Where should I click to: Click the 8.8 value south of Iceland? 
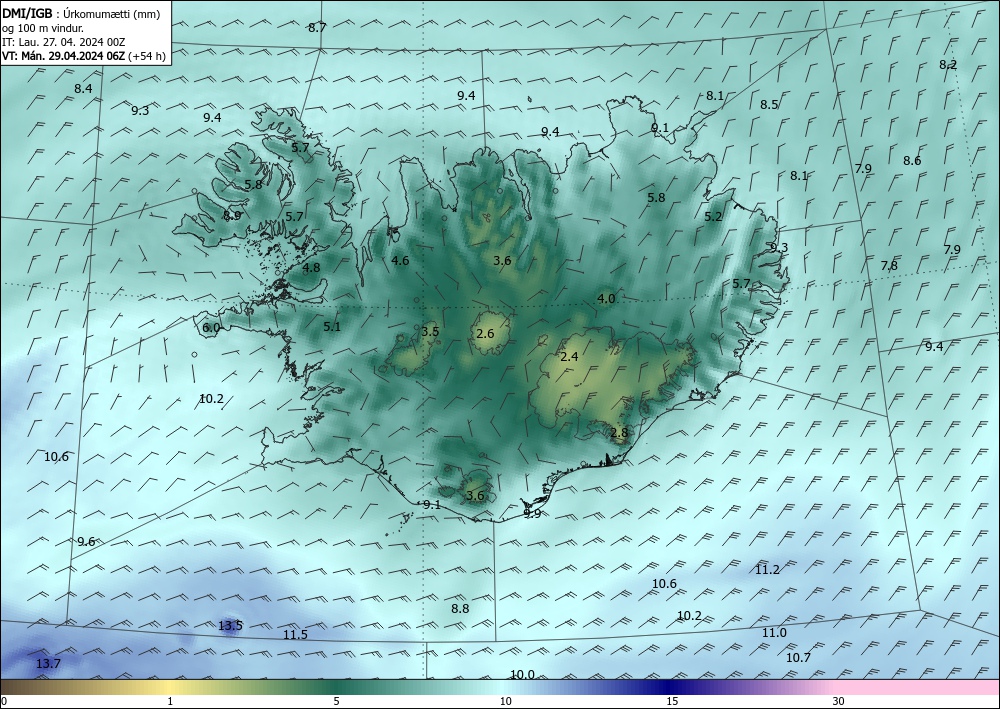point(460,609)
